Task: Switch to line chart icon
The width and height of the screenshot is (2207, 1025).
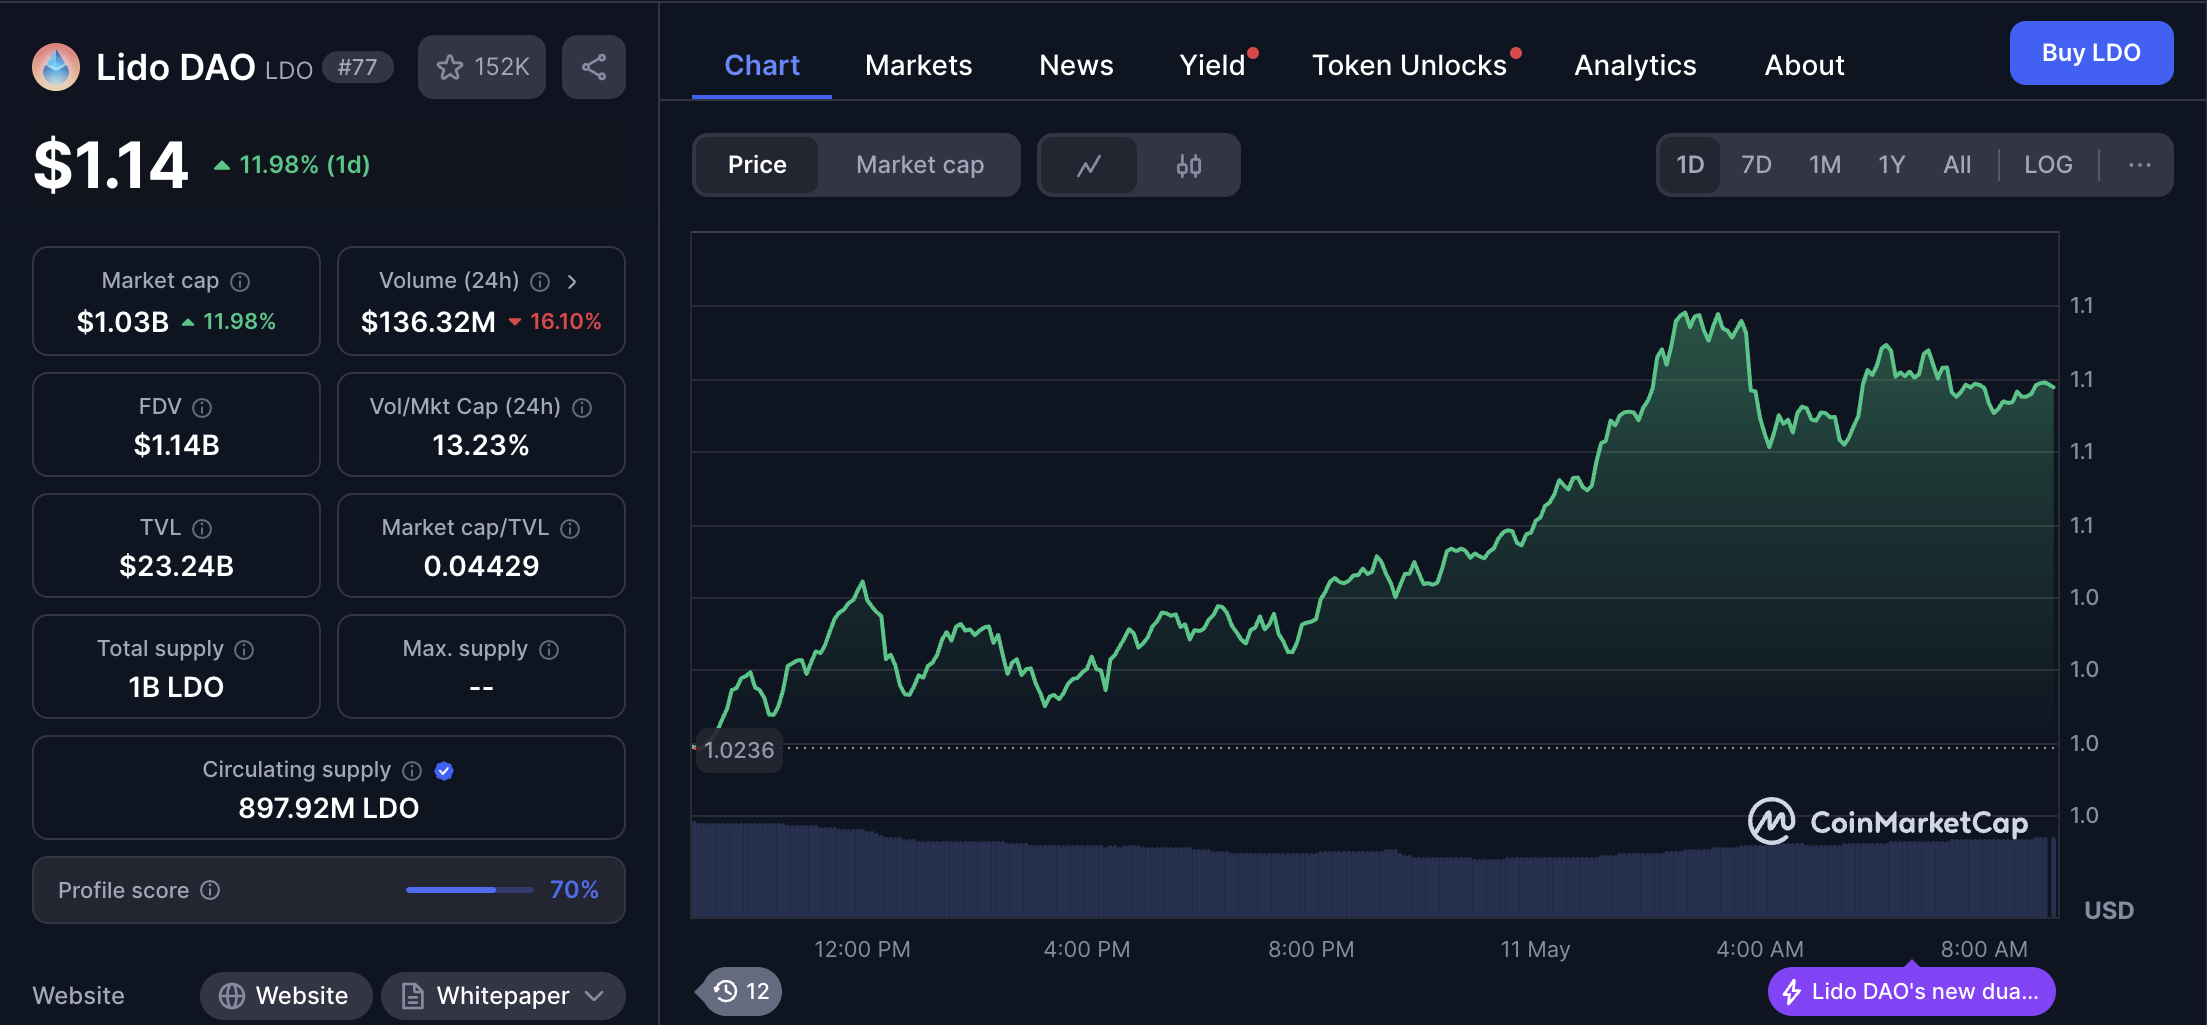Action: (x=1089, y=165)
